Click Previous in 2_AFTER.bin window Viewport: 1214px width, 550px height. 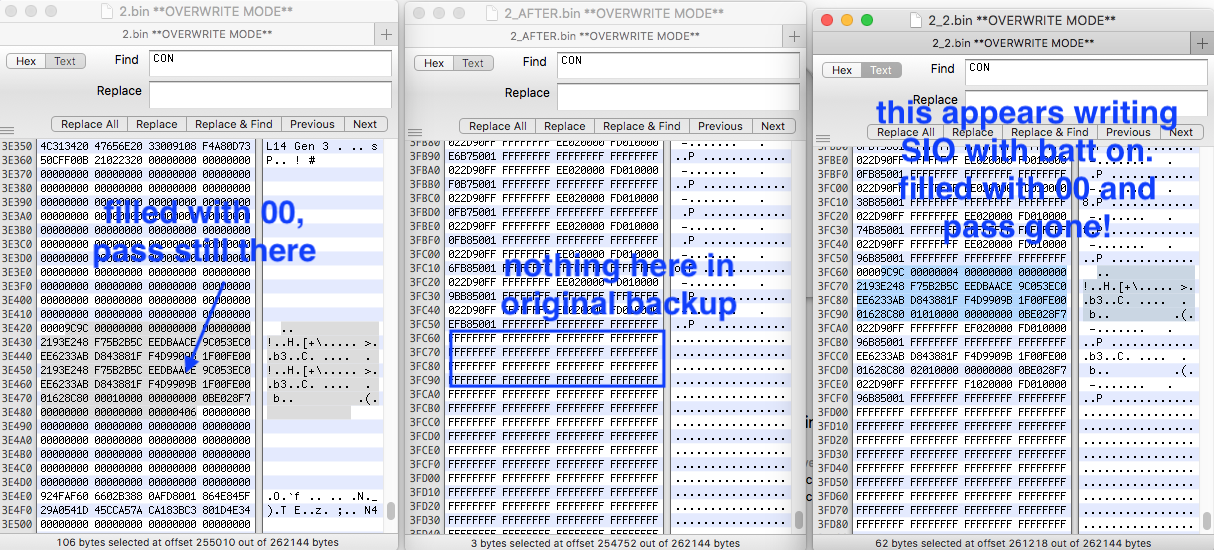720,126
